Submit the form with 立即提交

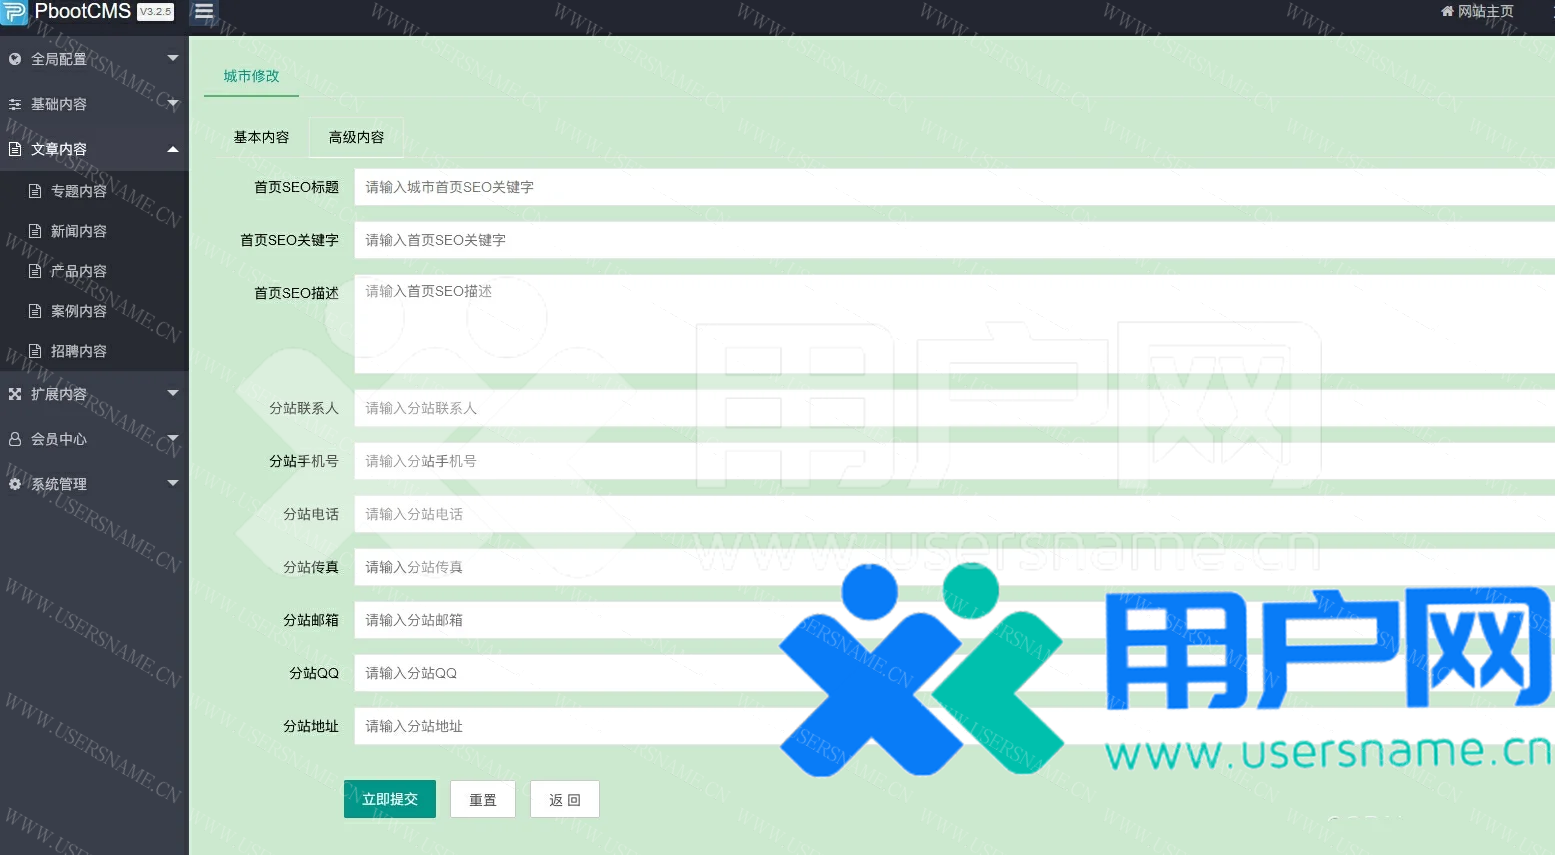[390, 799]
